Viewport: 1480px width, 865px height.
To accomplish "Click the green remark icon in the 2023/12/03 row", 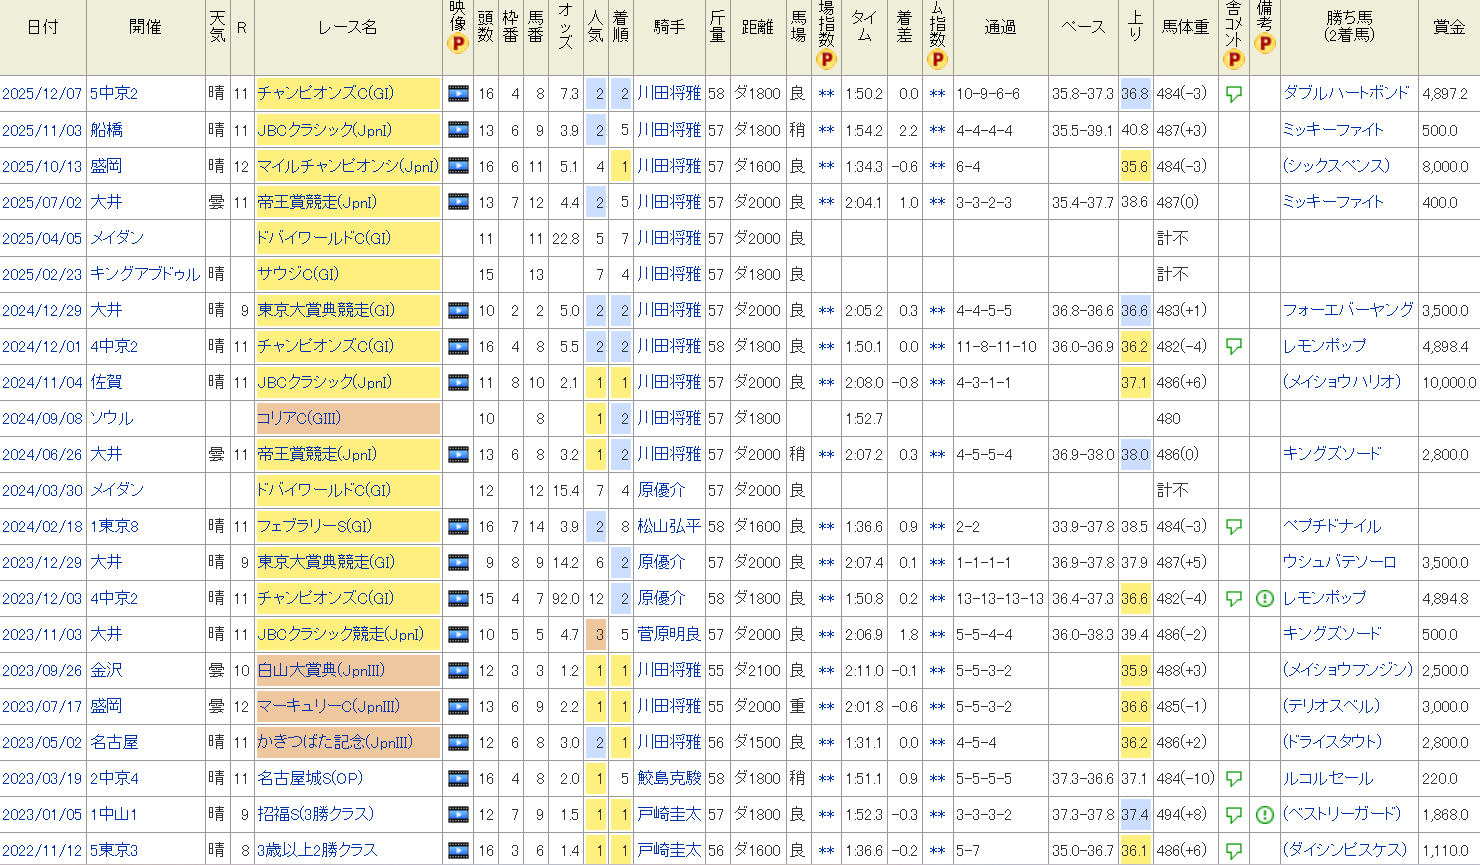I will click(1265, 598).
